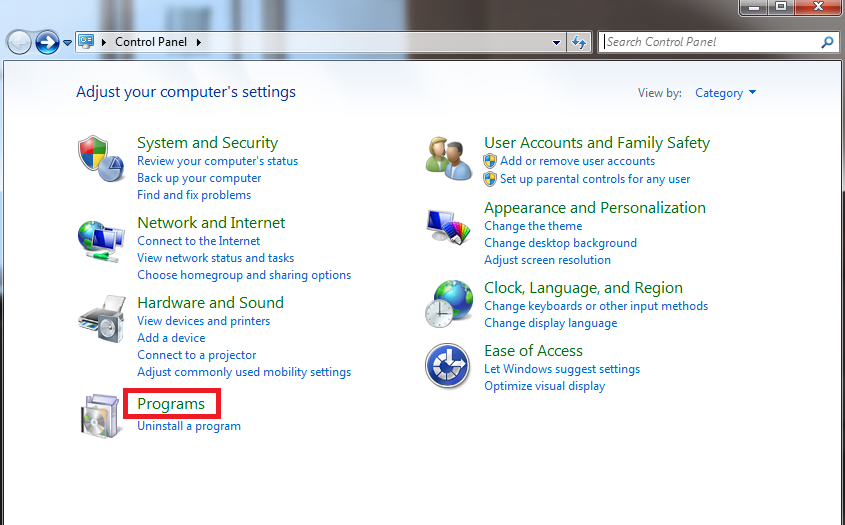Click Set up parental controls for any user
Screen dimensions: 845x525
coord(595,179)
